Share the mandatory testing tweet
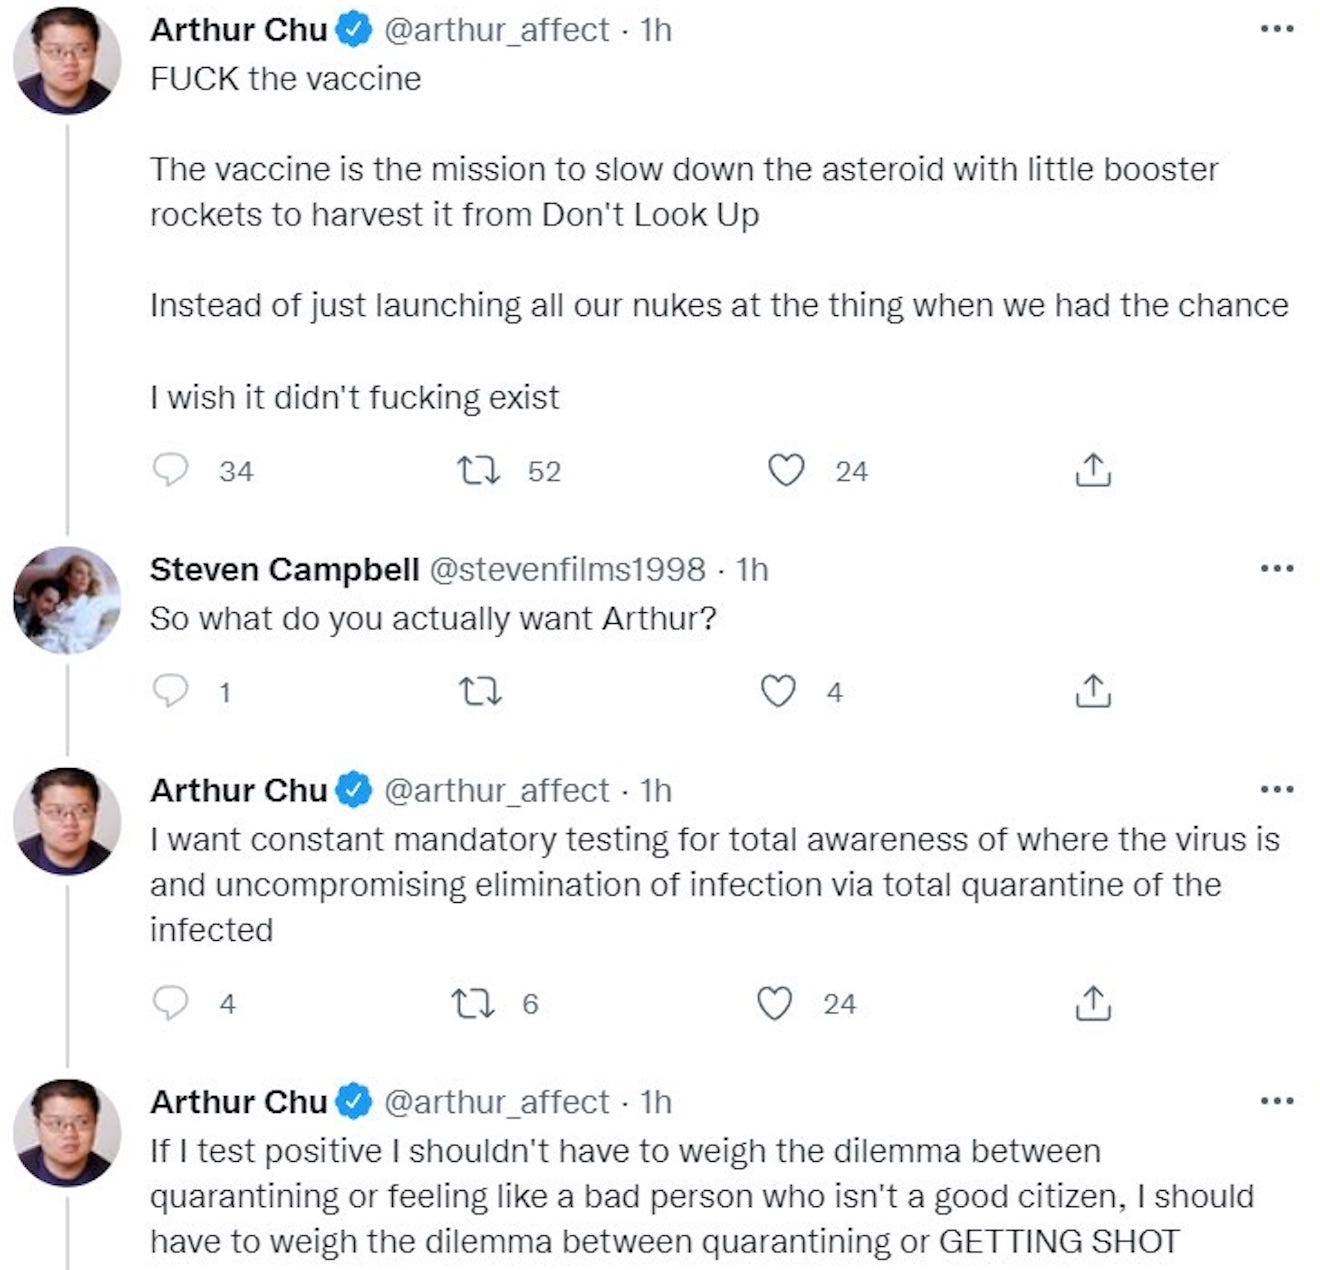 (1093, 1003)
